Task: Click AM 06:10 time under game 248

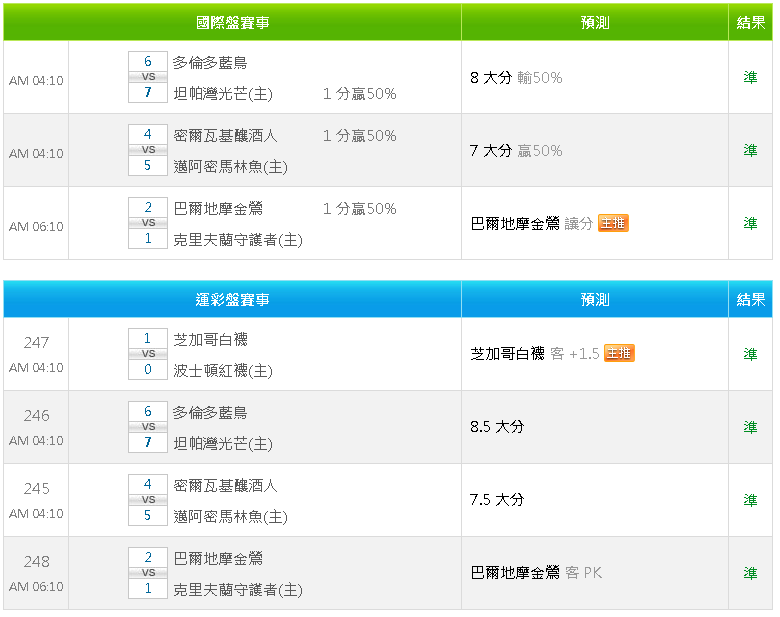Action: [x=36, y=587]
